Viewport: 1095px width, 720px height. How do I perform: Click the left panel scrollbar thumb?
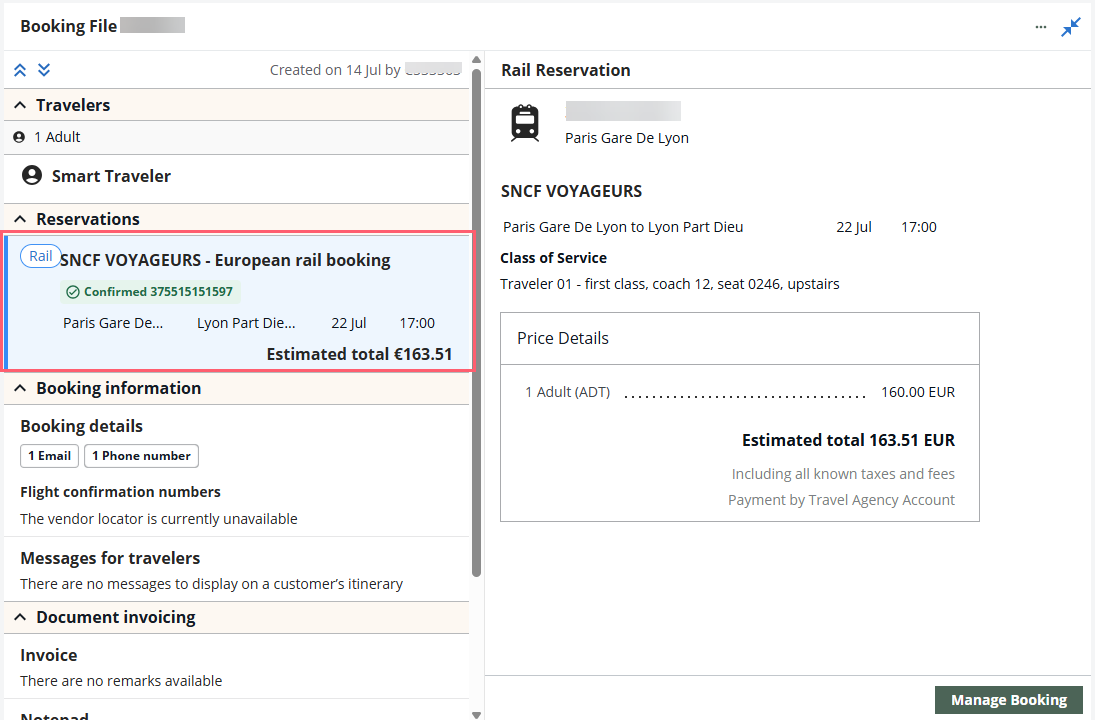(476, 323)
